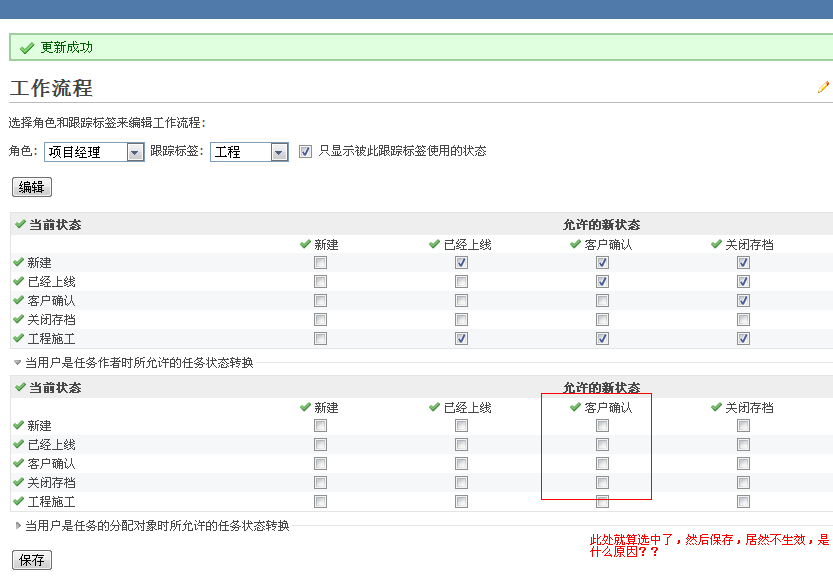
Task: Click the 新建 column check icon in author table
Action: (x=305, y=407)
